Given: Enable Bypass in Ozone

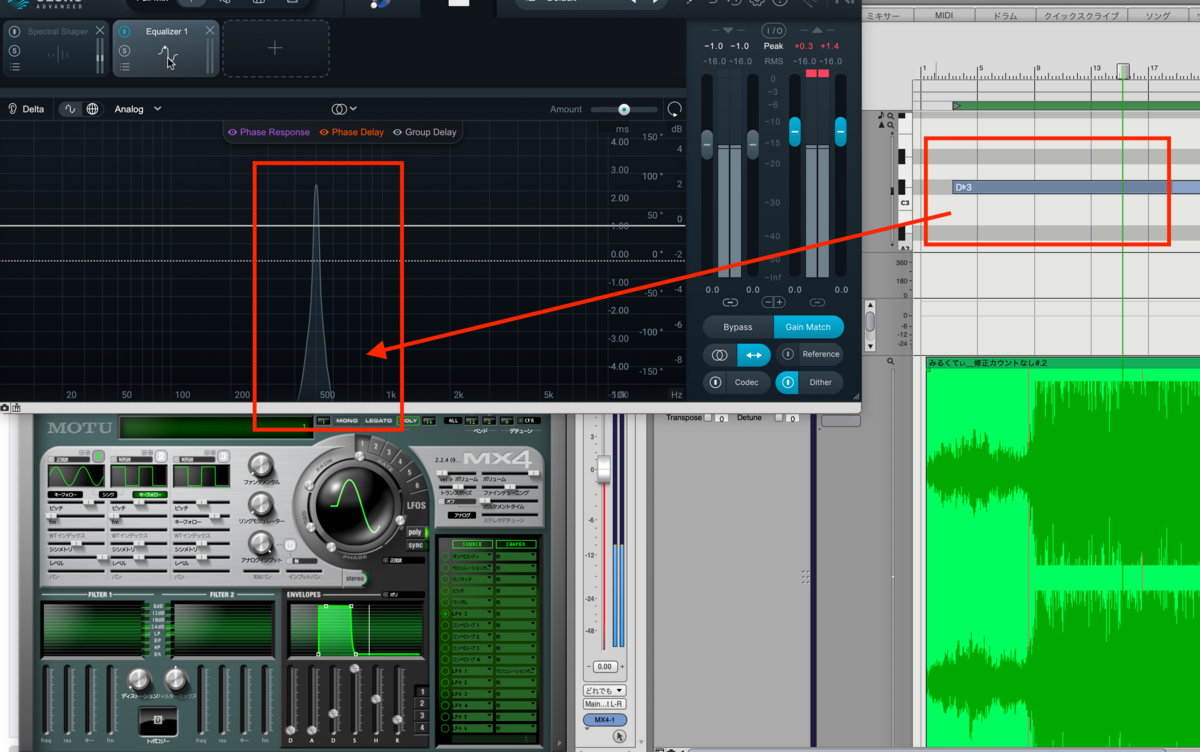Looking at the screenshot, I should point(738,327).
